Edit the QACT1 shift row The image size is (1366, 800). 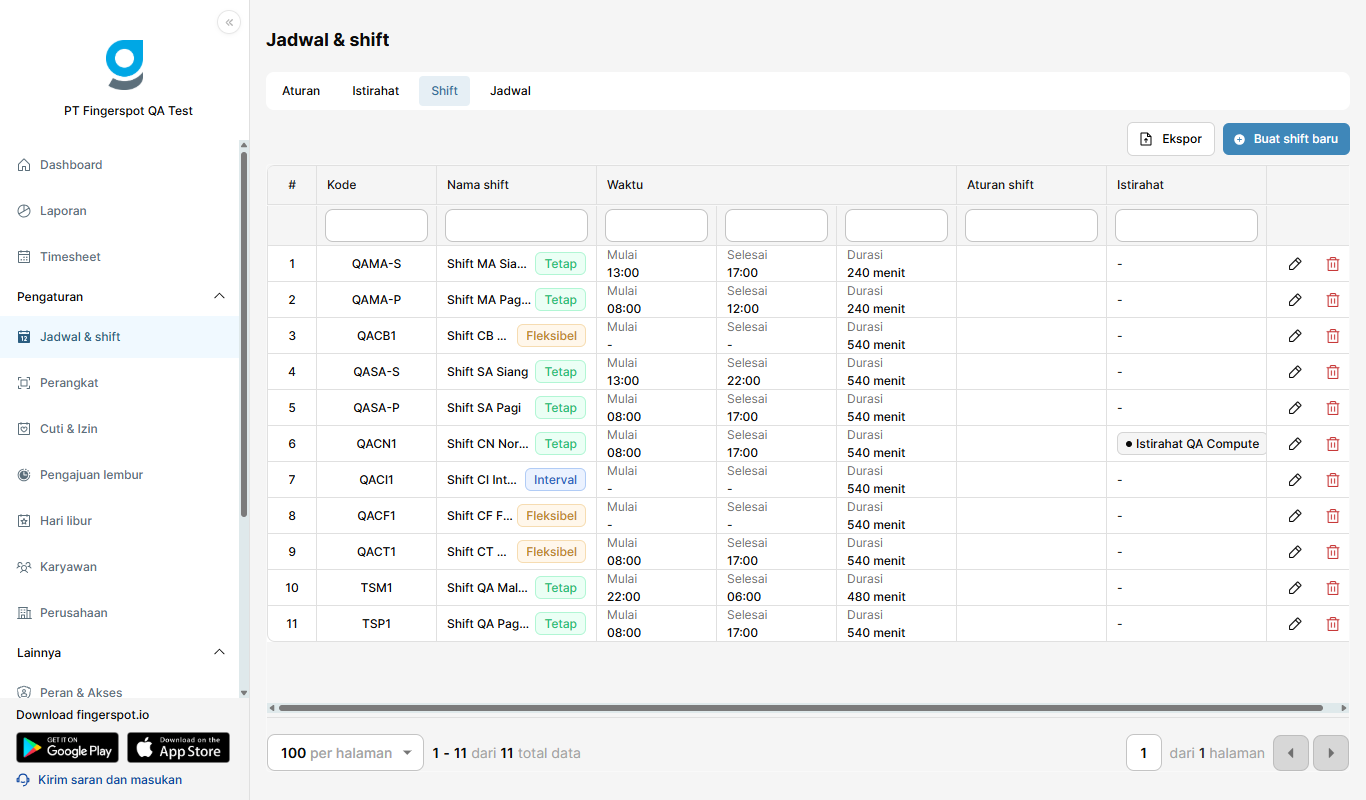coord(1295,552)
